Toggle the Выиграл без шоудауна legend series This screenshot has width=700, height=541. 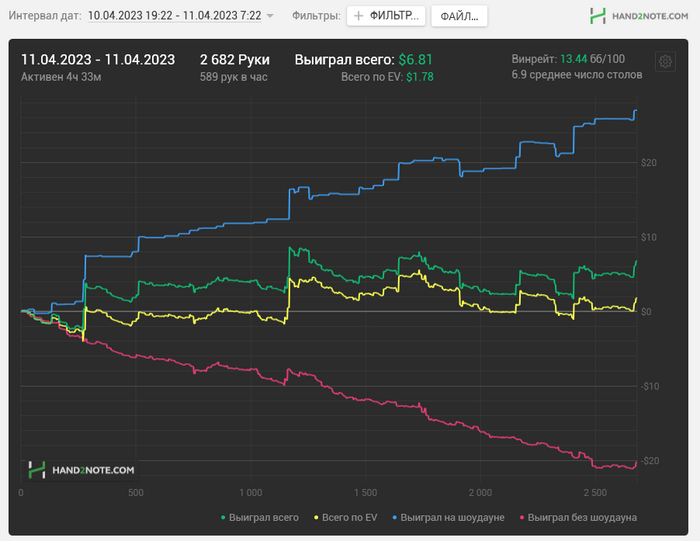pos(578,517)
